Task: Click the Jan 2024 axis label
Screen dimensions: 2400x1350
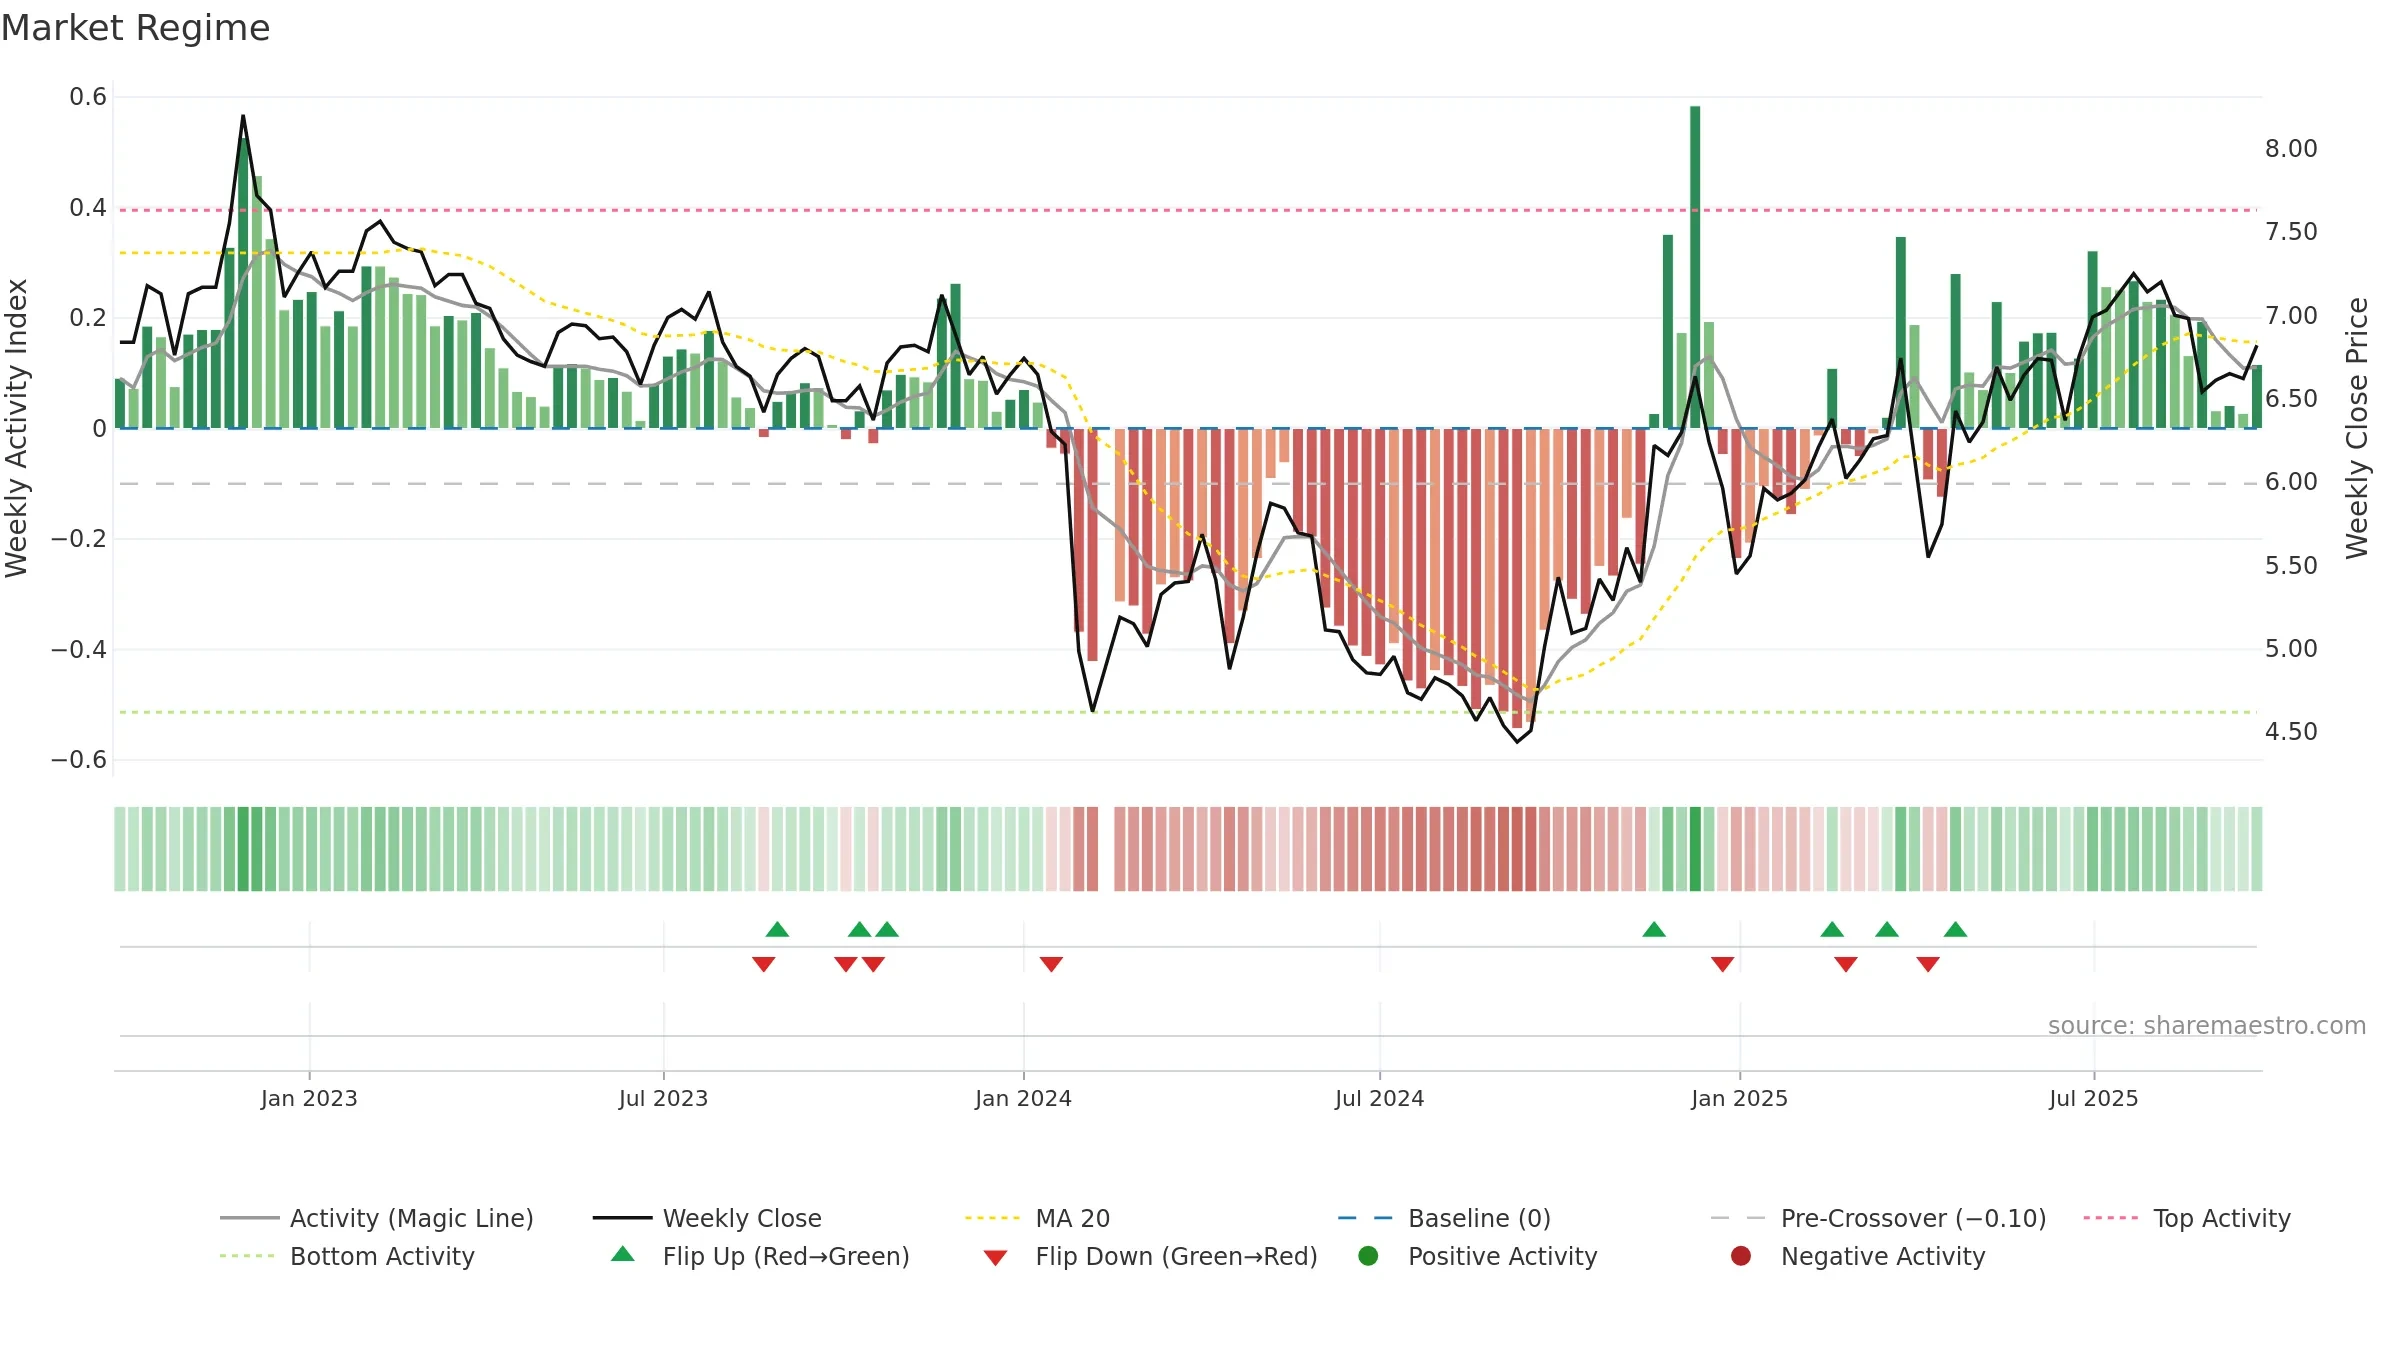Action: (x=1023, y=1099)
